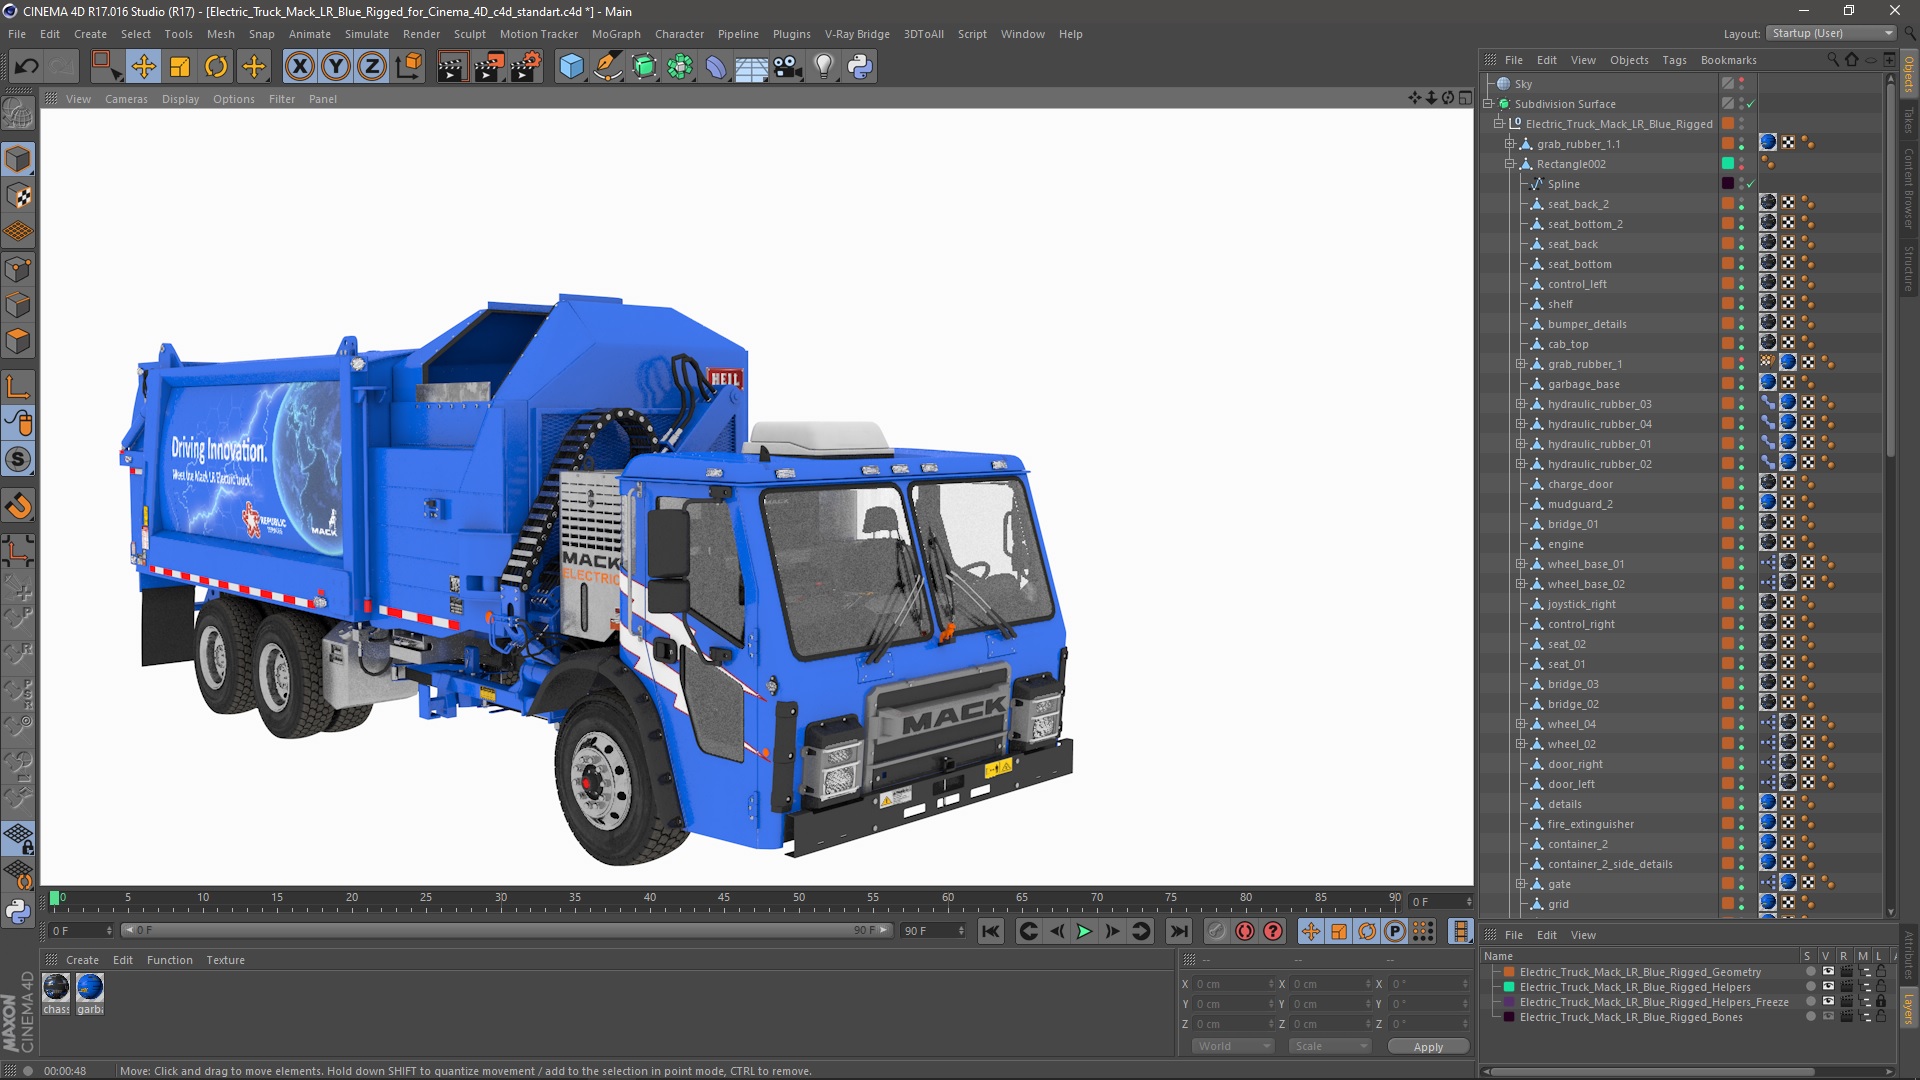Select the Scale tool
Image resolution: width=1920 pixels, height=1080 pixels.
(x=180, y=67)
